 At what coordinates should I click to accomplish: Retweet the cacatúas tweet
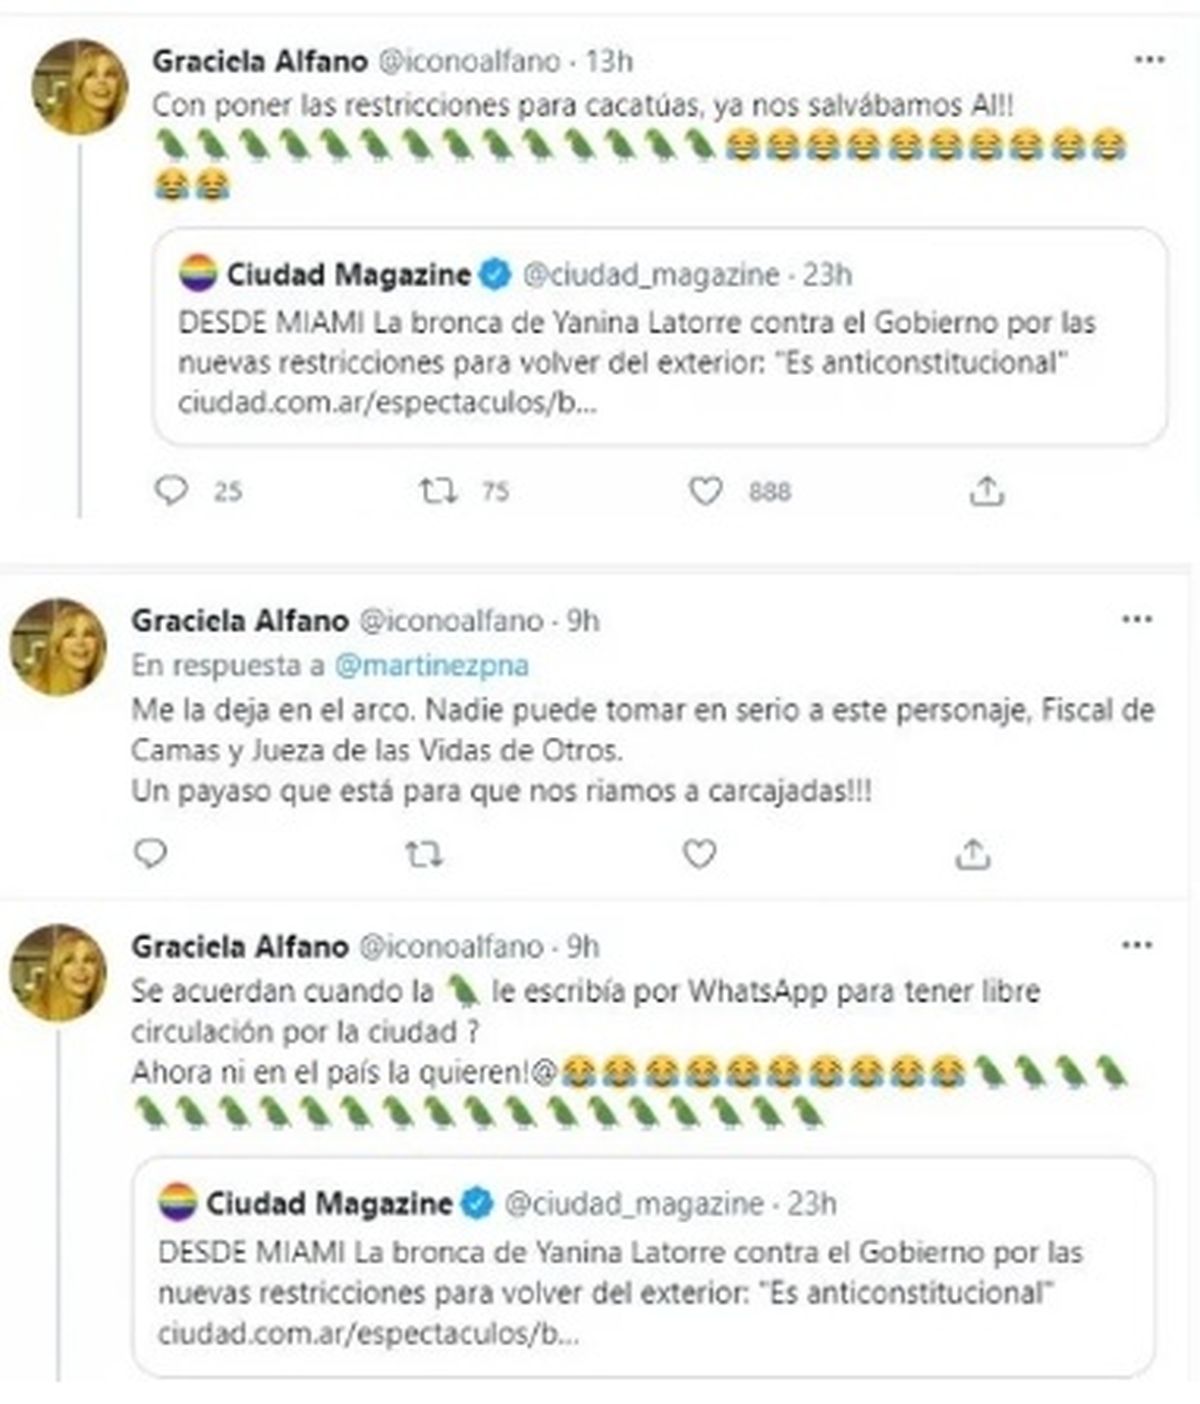tap(438, 490)
